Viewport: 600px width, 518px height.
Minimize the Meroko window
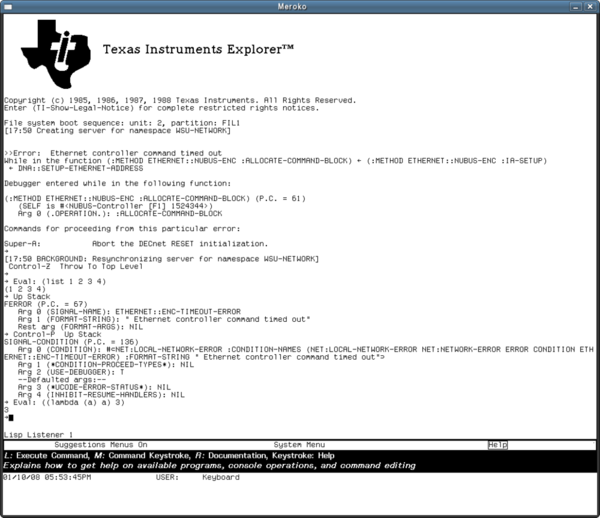[576, 7]
